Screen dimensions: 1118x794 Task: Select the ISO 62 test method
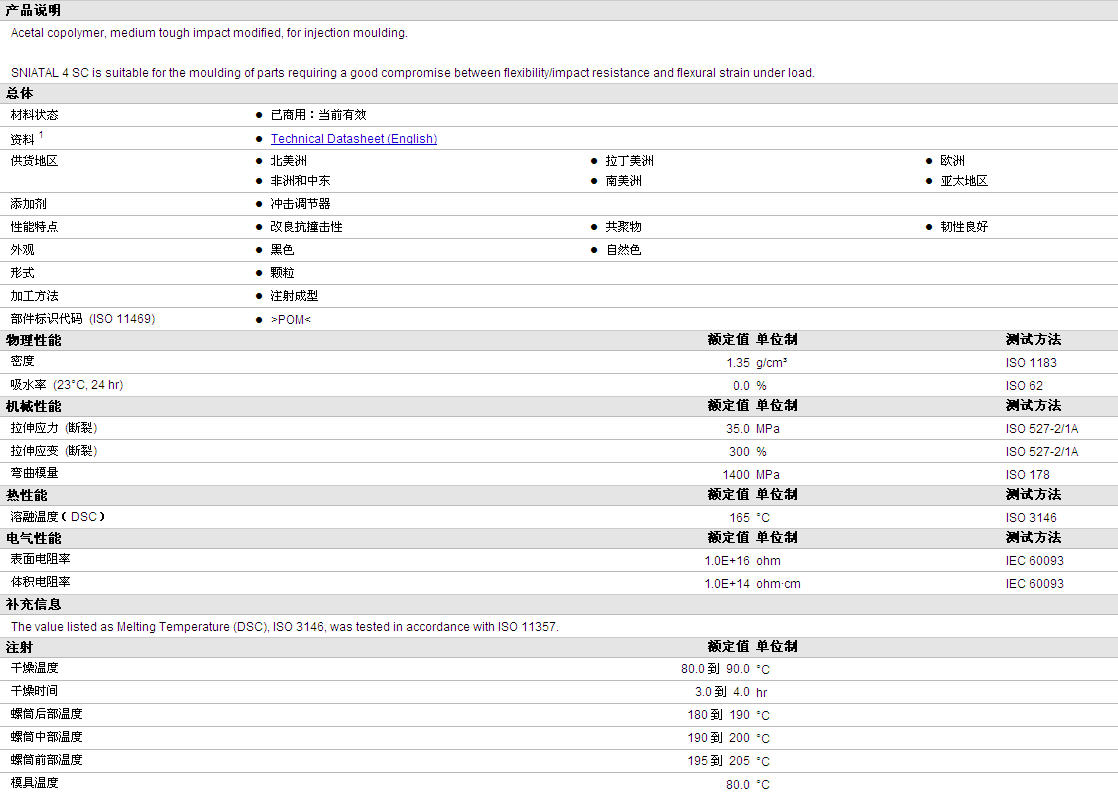click(x=1024, y=386)
